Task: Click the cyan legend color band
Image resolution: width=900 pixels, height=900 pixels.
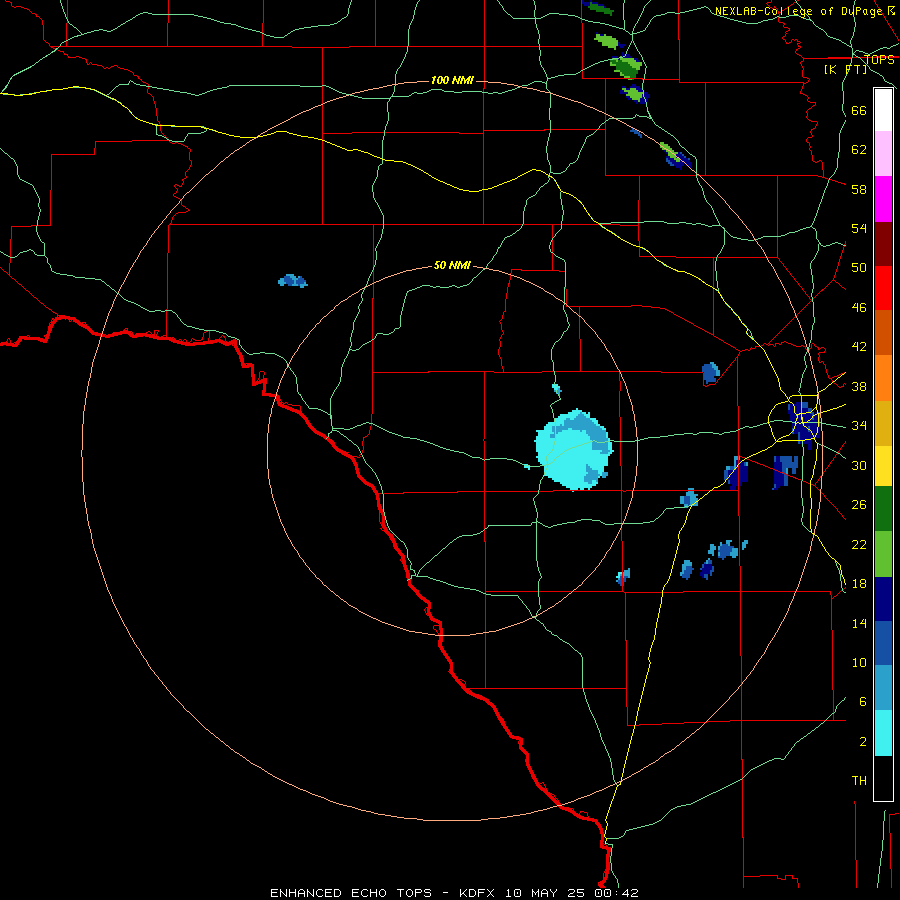Action: [883, 733]
